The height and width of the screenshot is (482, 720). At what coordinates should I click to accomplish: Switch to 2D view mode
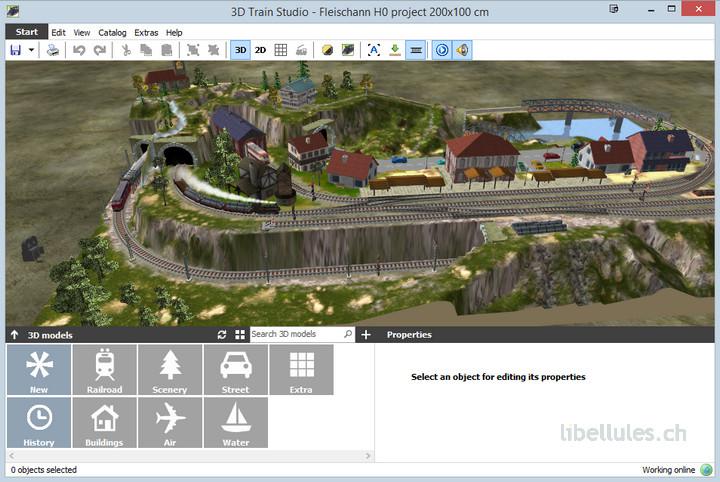click(x=260, y=50)
